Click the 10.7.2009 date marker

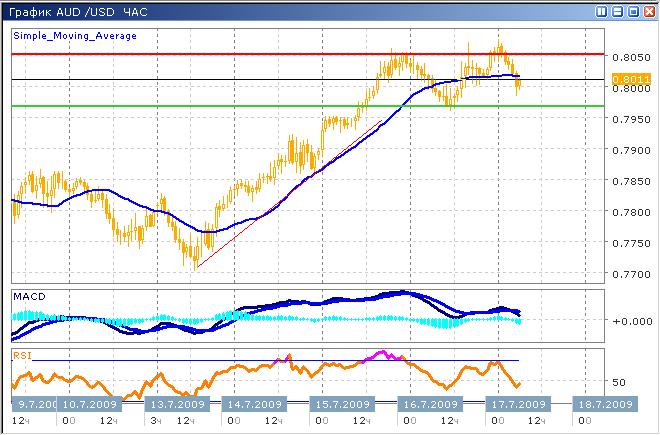87,405
